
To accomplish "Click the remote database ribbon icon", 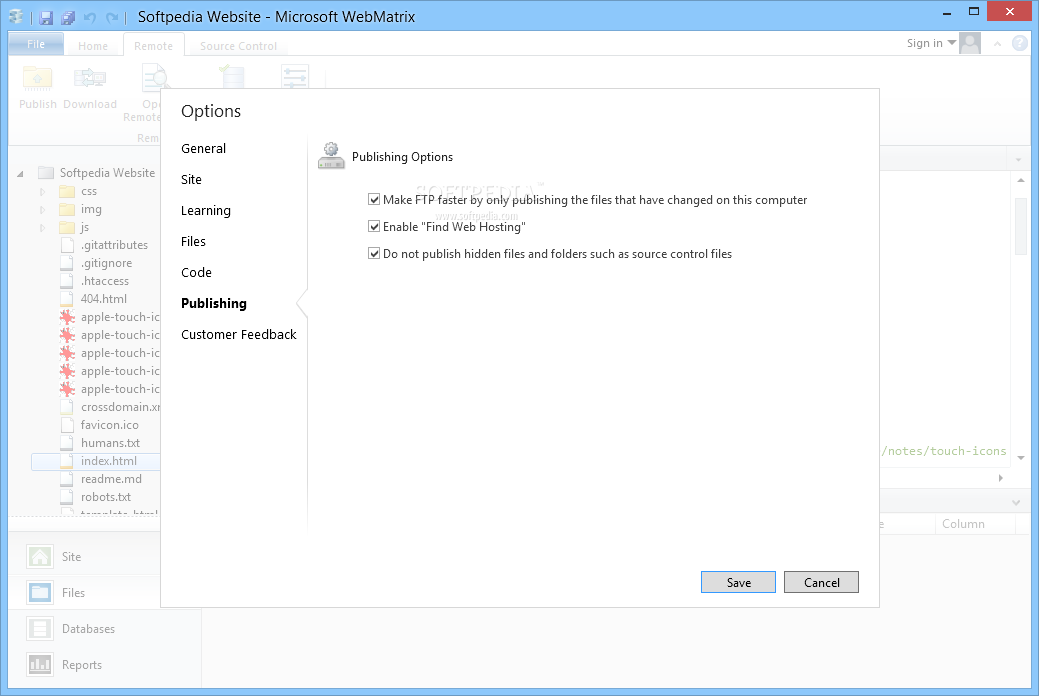I will [231, 76].
